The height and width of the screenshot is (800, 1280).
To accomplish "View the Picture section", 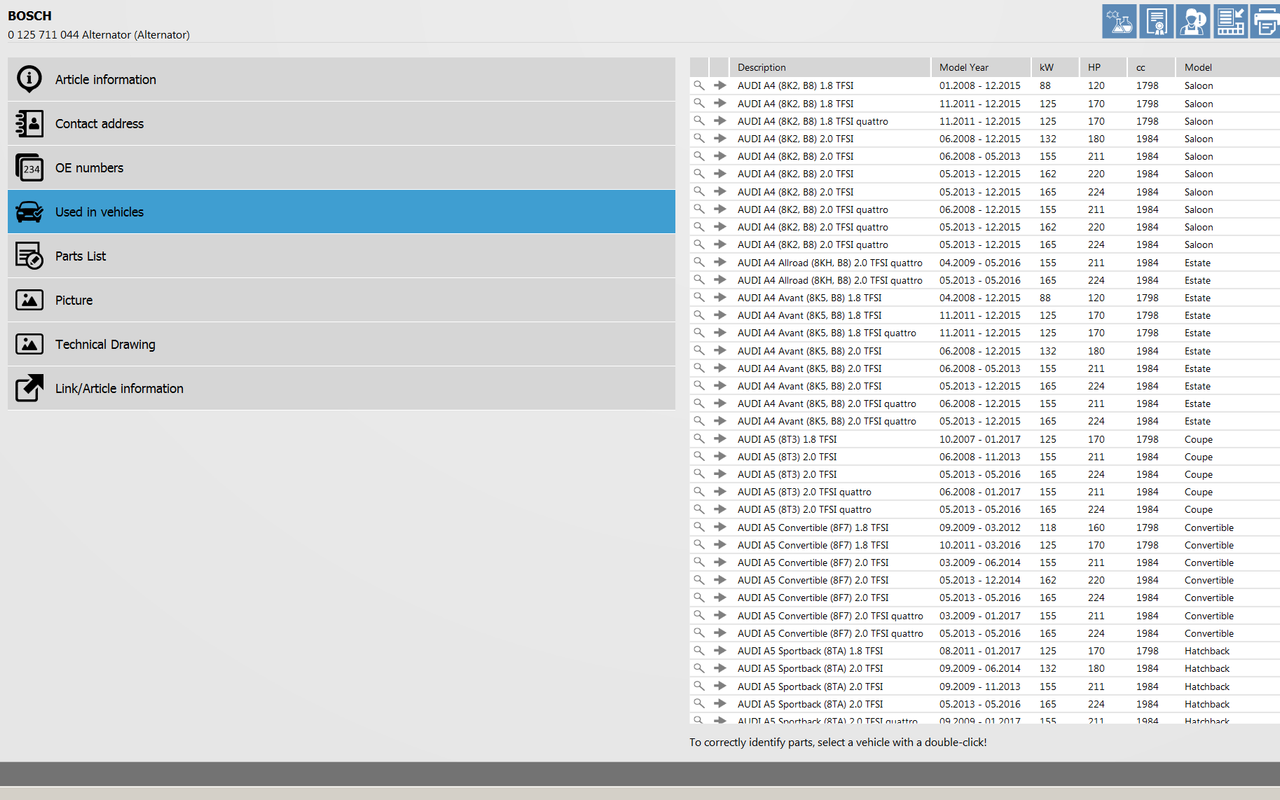I will click(x=341, y=299).
